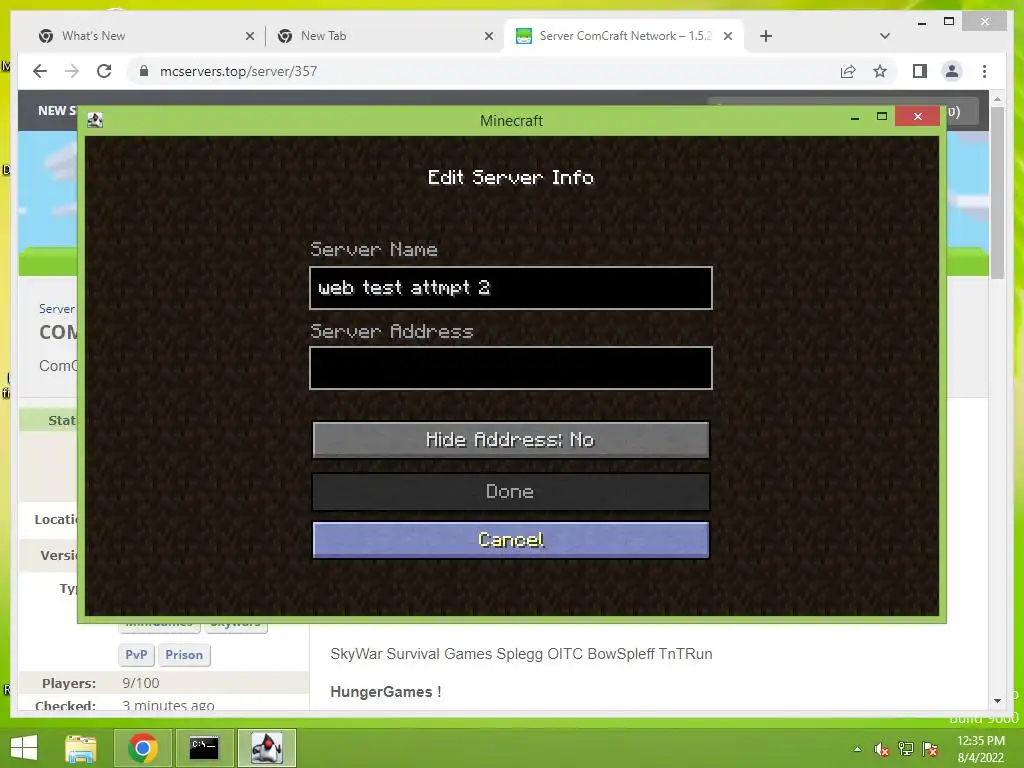Open the Chrome three-dot menu
This screenshot has width=1024, height=768.
point(984,71)
